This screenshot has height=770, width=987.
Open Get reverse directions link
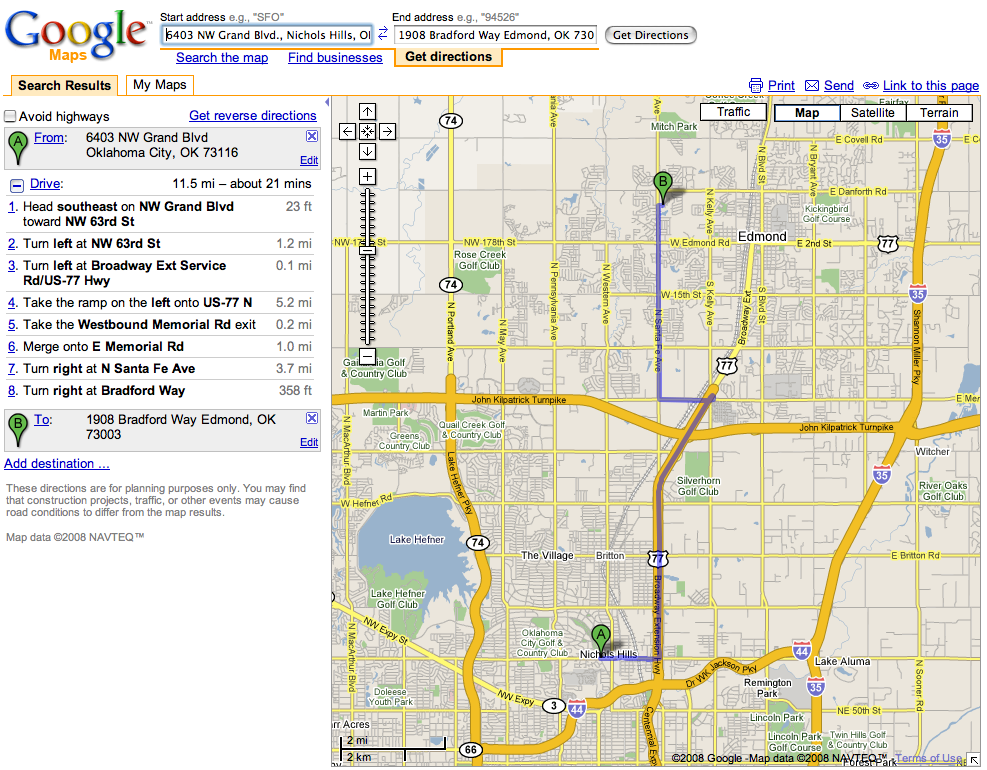click(253, 116)
